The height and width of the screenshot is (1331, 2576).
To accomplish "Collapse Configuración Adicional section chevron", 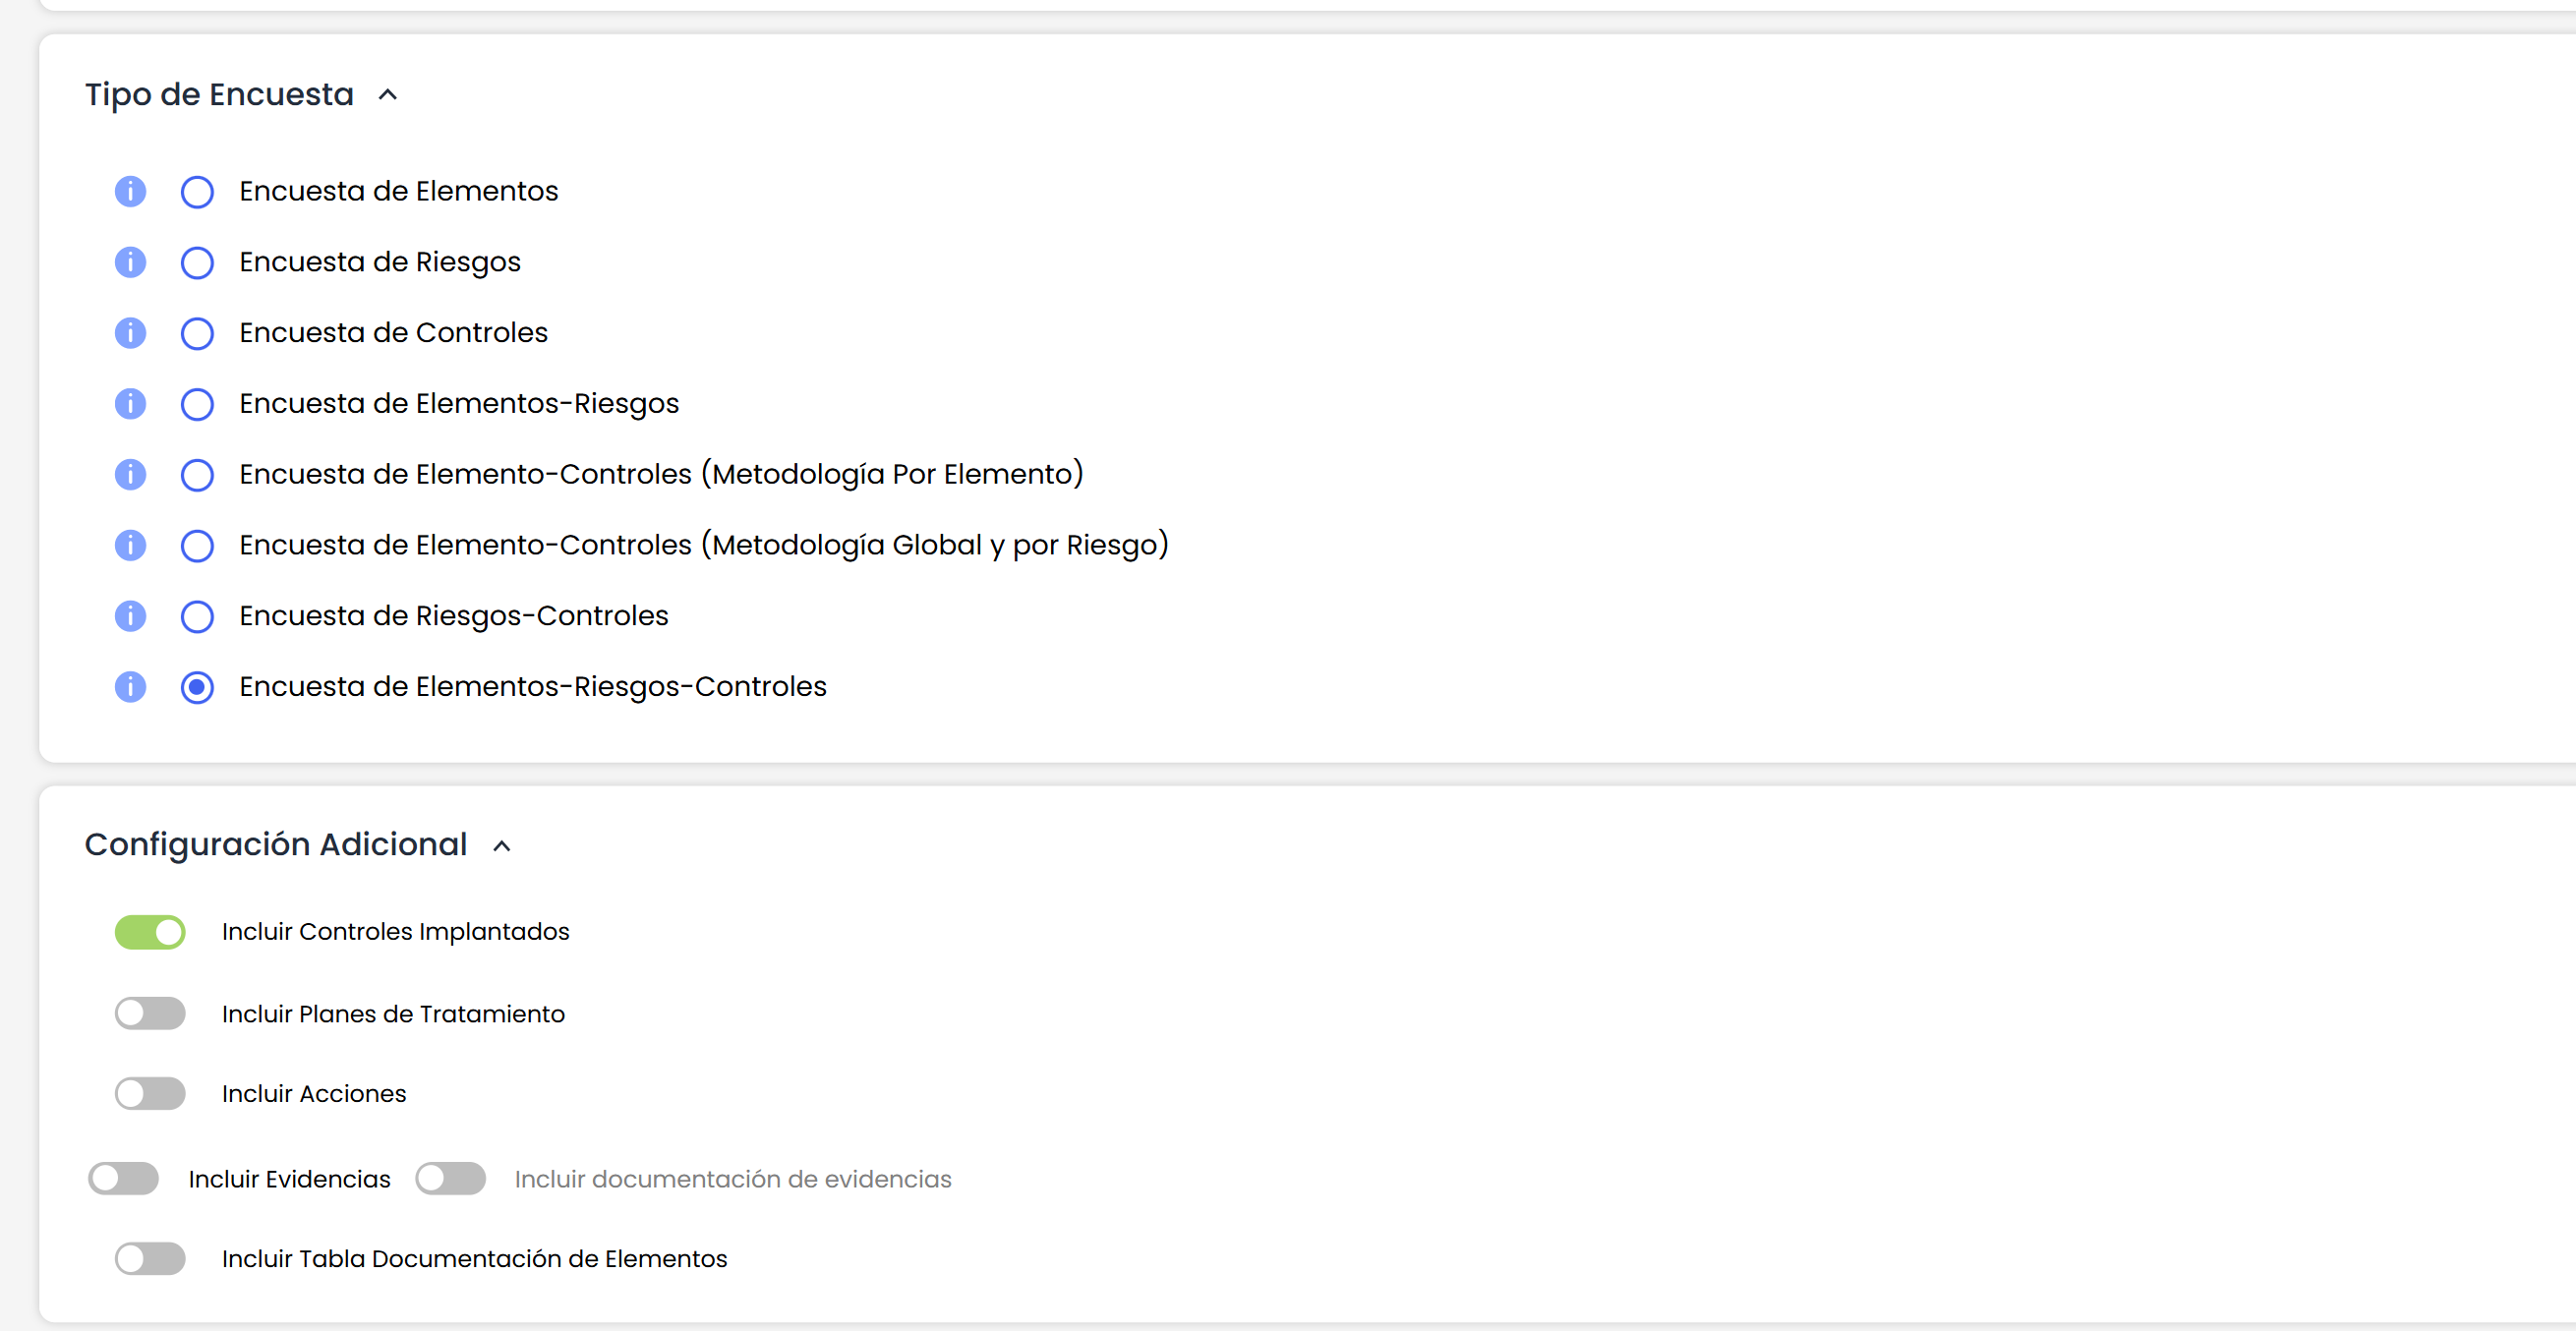I will point(502,847).
